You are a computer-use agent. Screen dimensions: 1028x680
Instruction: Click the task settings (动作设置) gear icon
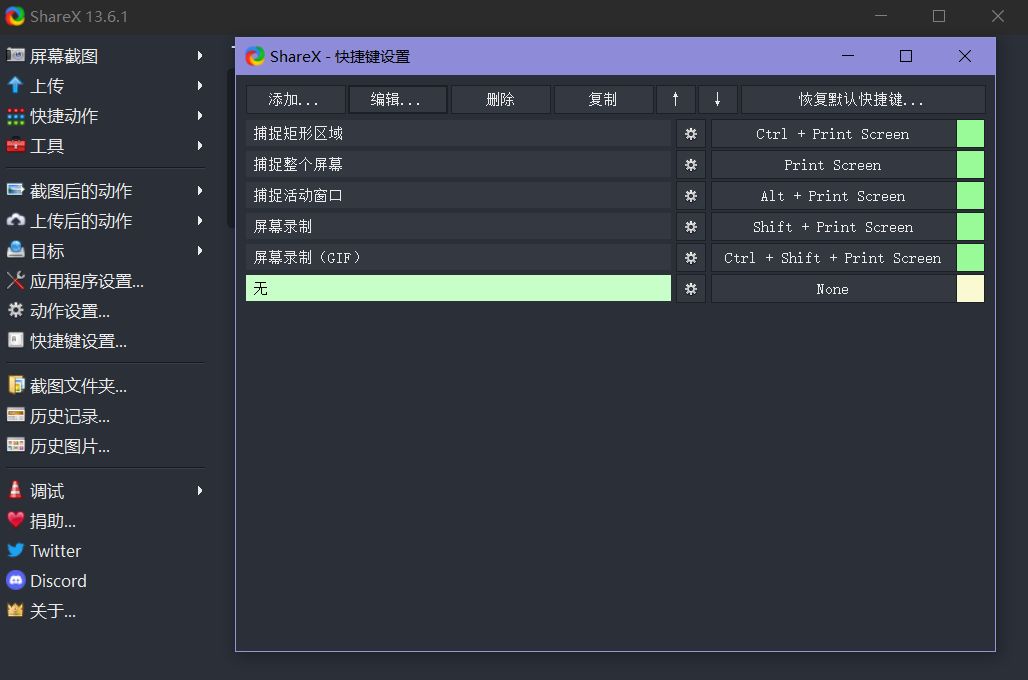pos(15,310)
